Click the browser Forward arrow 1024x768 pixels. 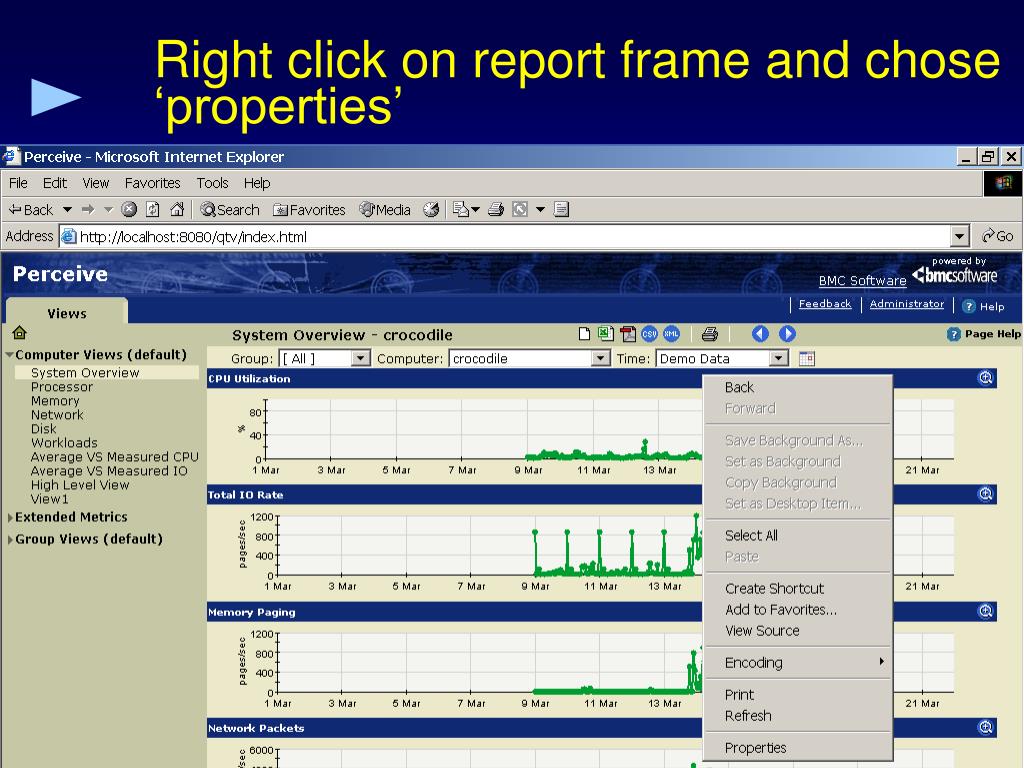[x=88, y=210]
